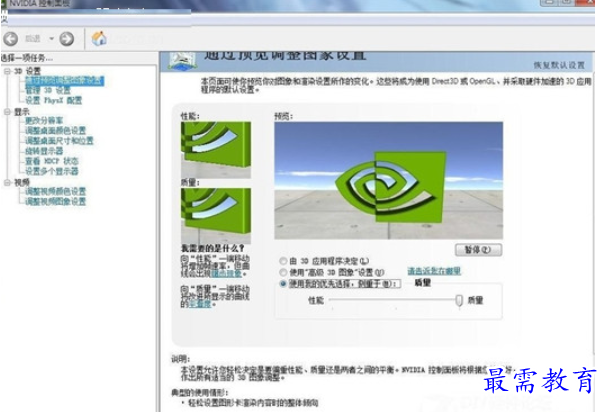Click the 暂停 button below the preview
This screenshot has width=605, height=412.
tap(478, 250)
